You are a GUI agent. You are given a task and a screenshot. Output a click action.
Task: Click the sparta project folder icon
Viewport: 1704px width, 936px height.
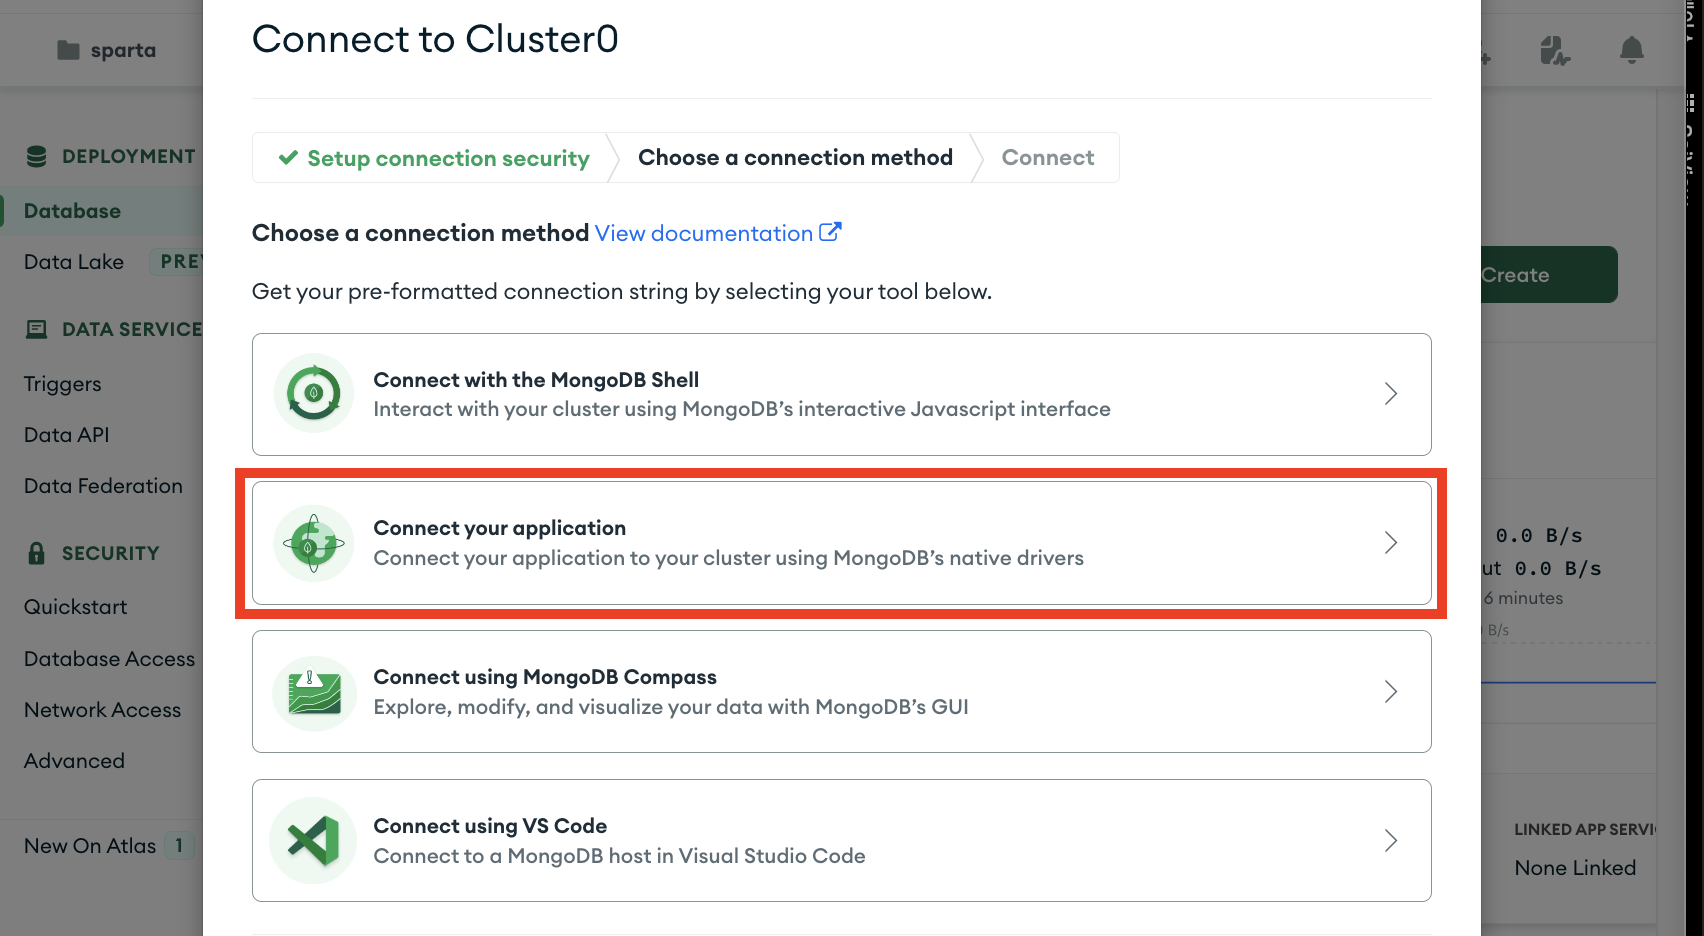click(68, 50)
